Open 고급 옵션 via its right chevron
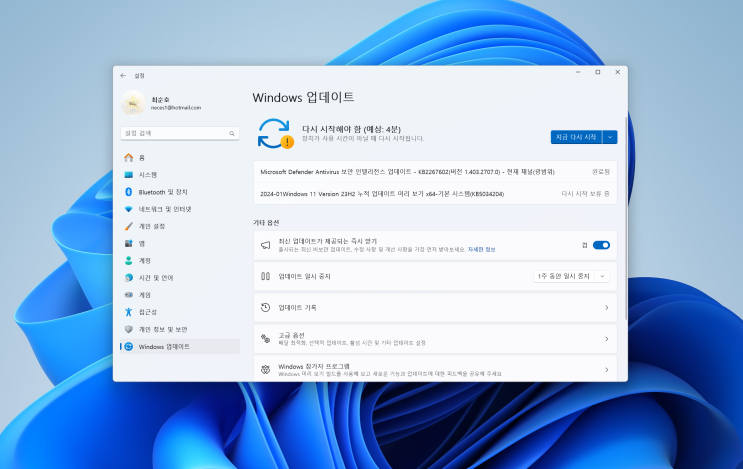This screenshot has height=469, width=743. click(x=607, y=339)
